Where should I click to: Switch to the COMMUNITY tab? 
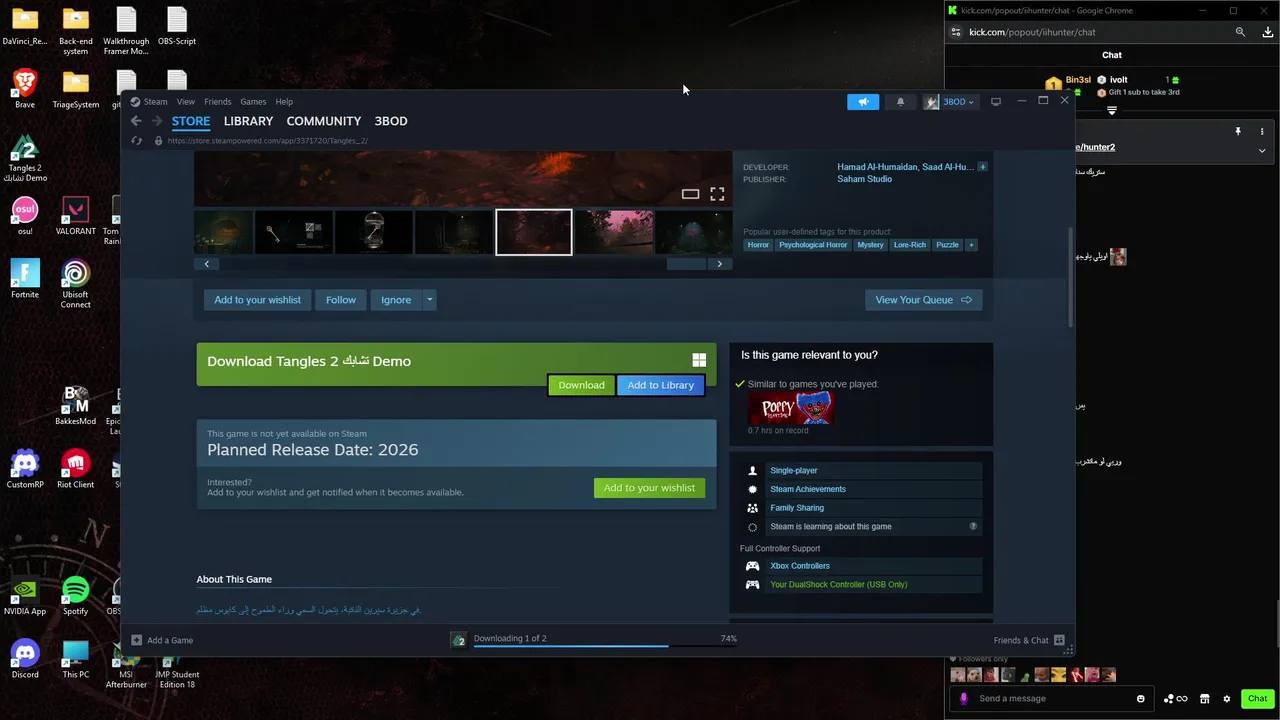[x=323, y=121]
